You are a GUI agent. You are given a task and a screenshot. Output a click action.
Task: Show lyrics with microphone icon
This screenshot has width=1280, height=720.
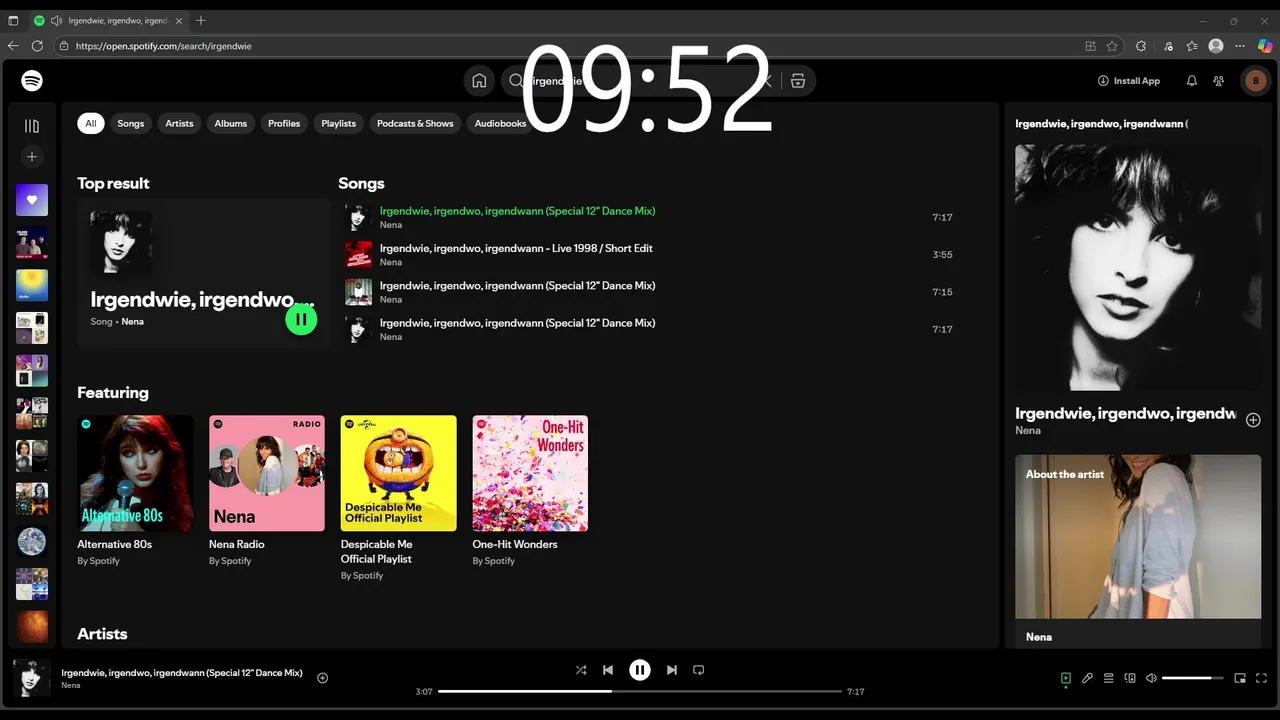point(1087,678)
